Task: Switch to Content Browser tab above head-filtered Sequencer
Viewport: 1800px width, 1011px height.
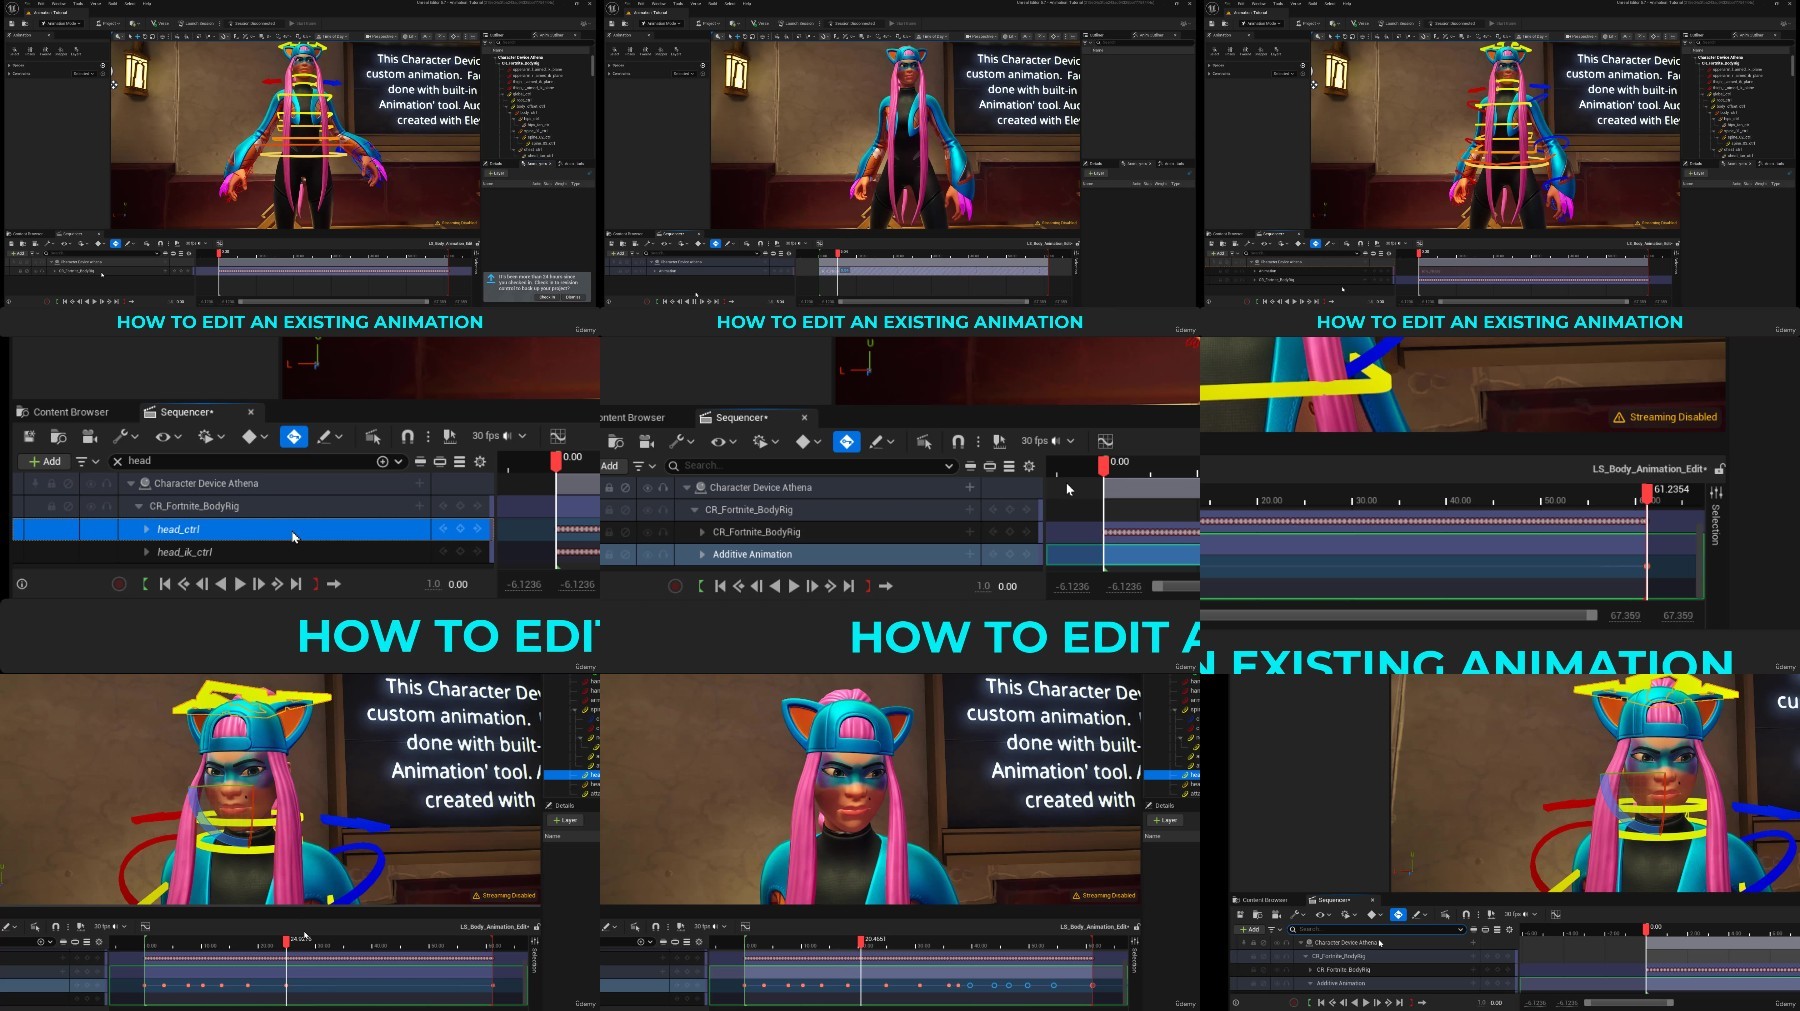Action: click(62, 412)
